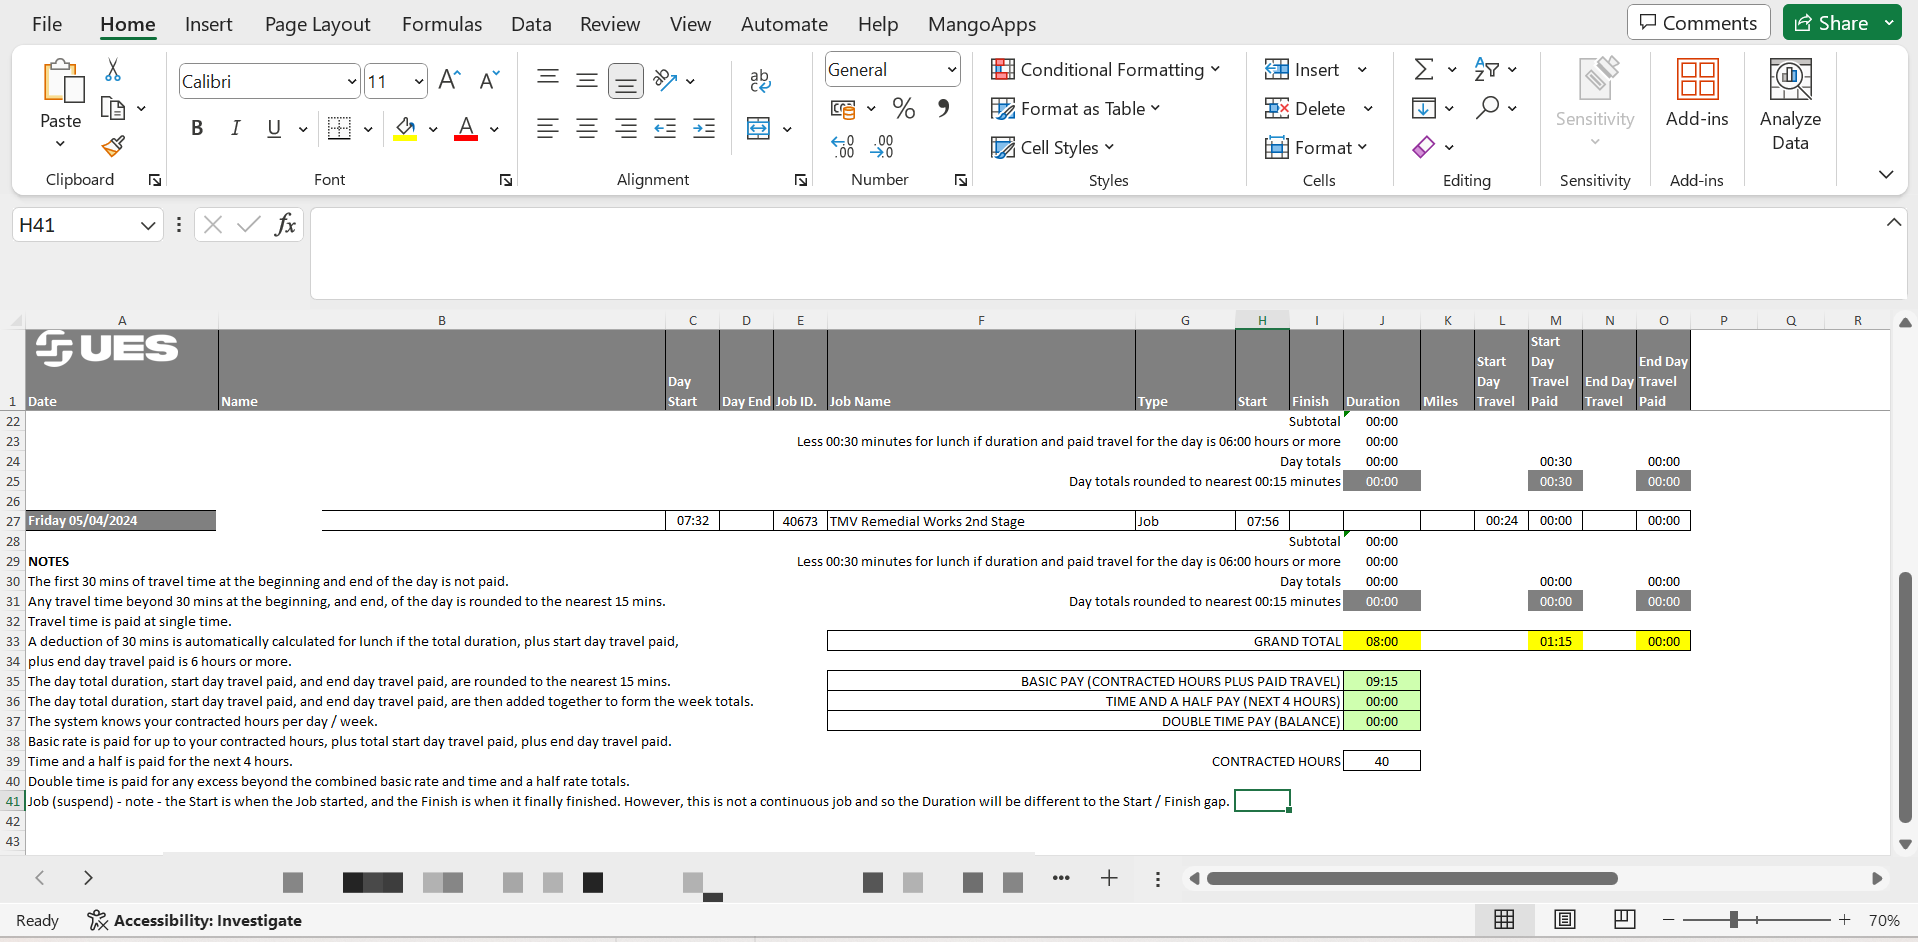The height and width of the screenshot is (942, 1918).
Task: Open the Paste options arrow
Action: 60,144
